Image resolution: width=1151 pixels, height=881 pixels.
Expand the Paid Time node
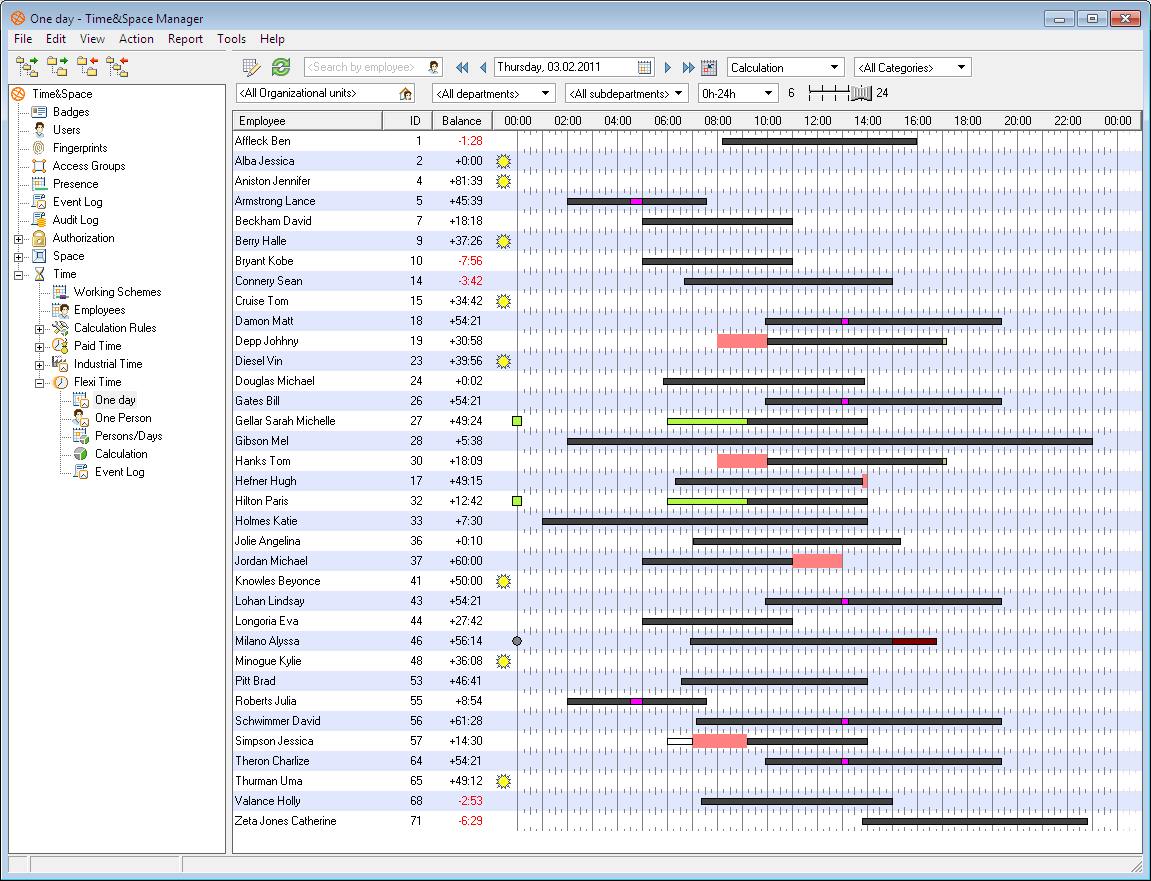click(40, 347)
